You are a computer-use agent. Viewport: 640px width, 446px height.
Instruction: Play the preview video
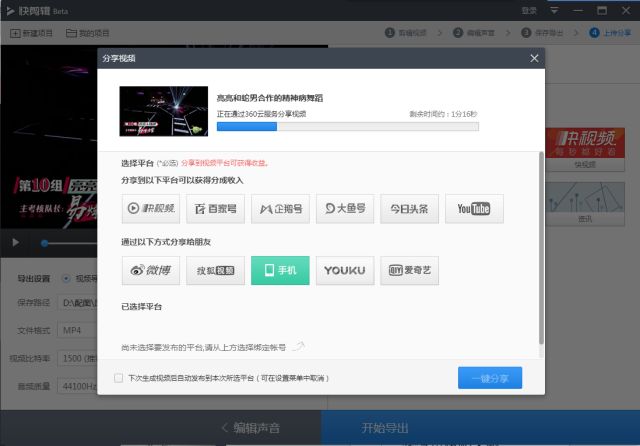click(x=16, y=242)
